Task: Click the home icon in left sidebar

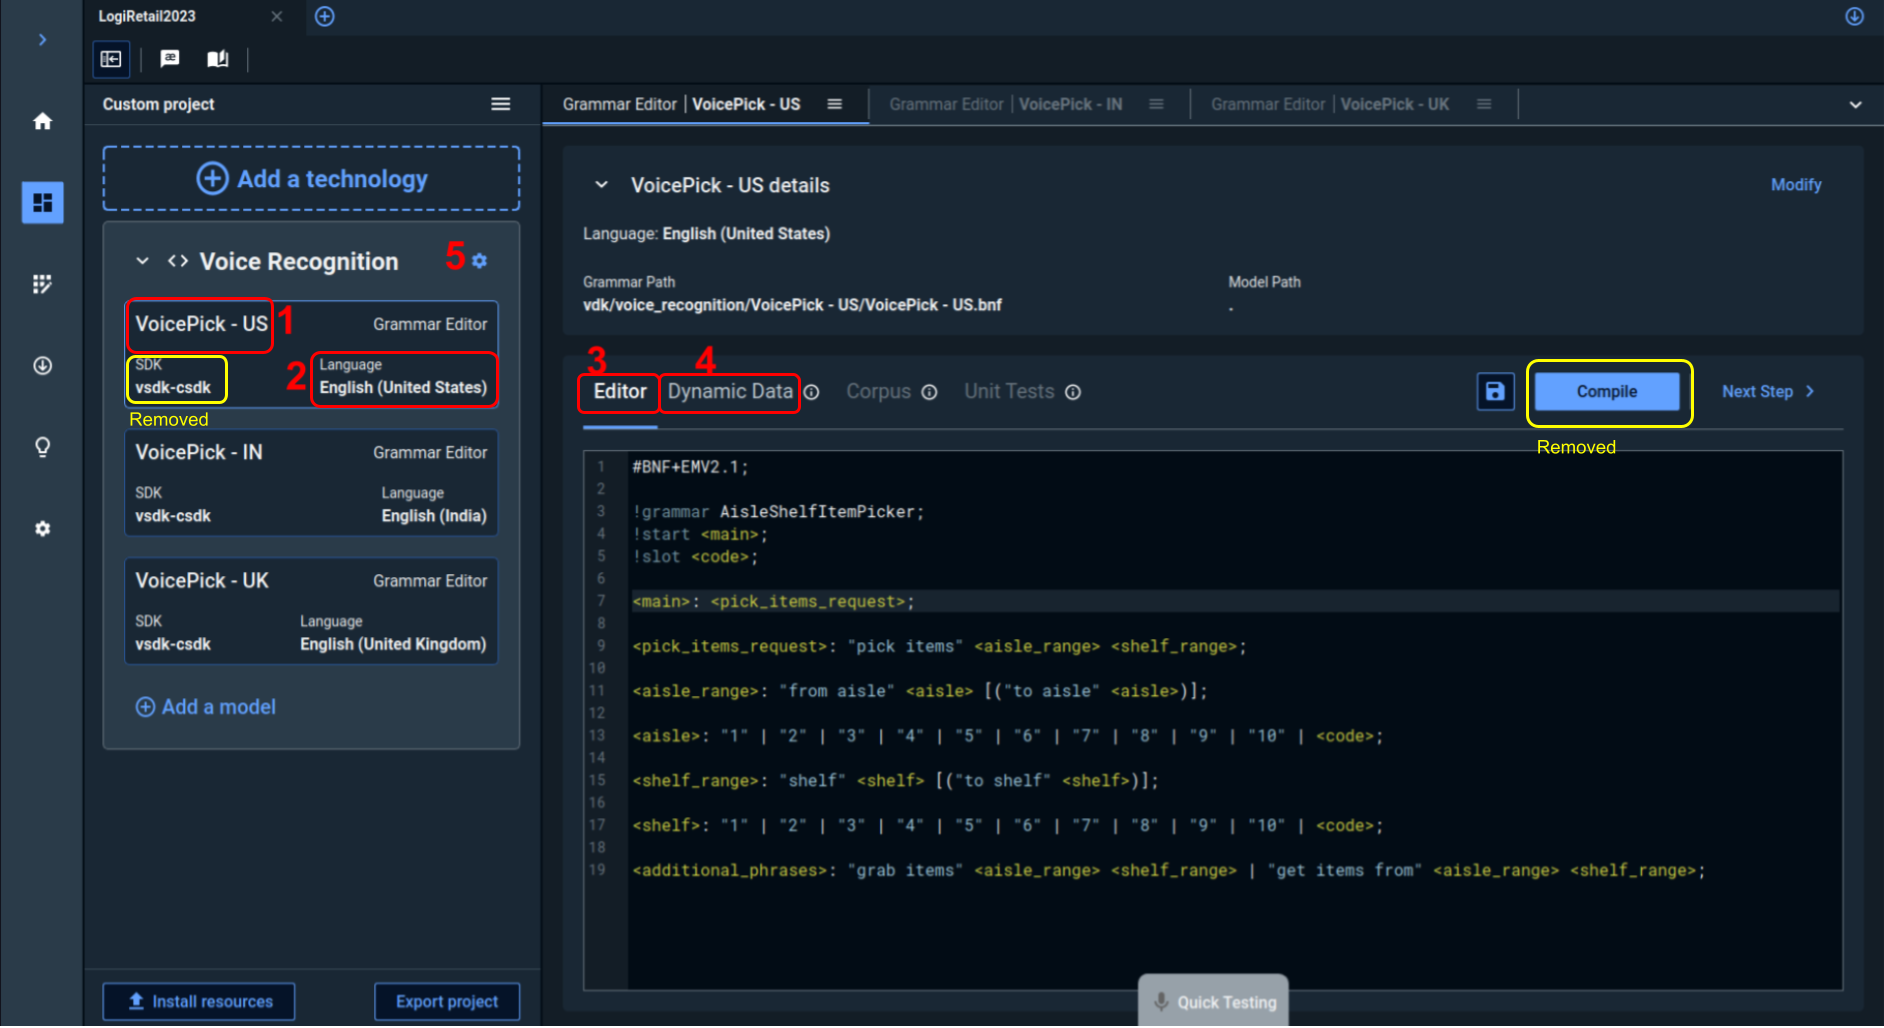Action: 42,122
